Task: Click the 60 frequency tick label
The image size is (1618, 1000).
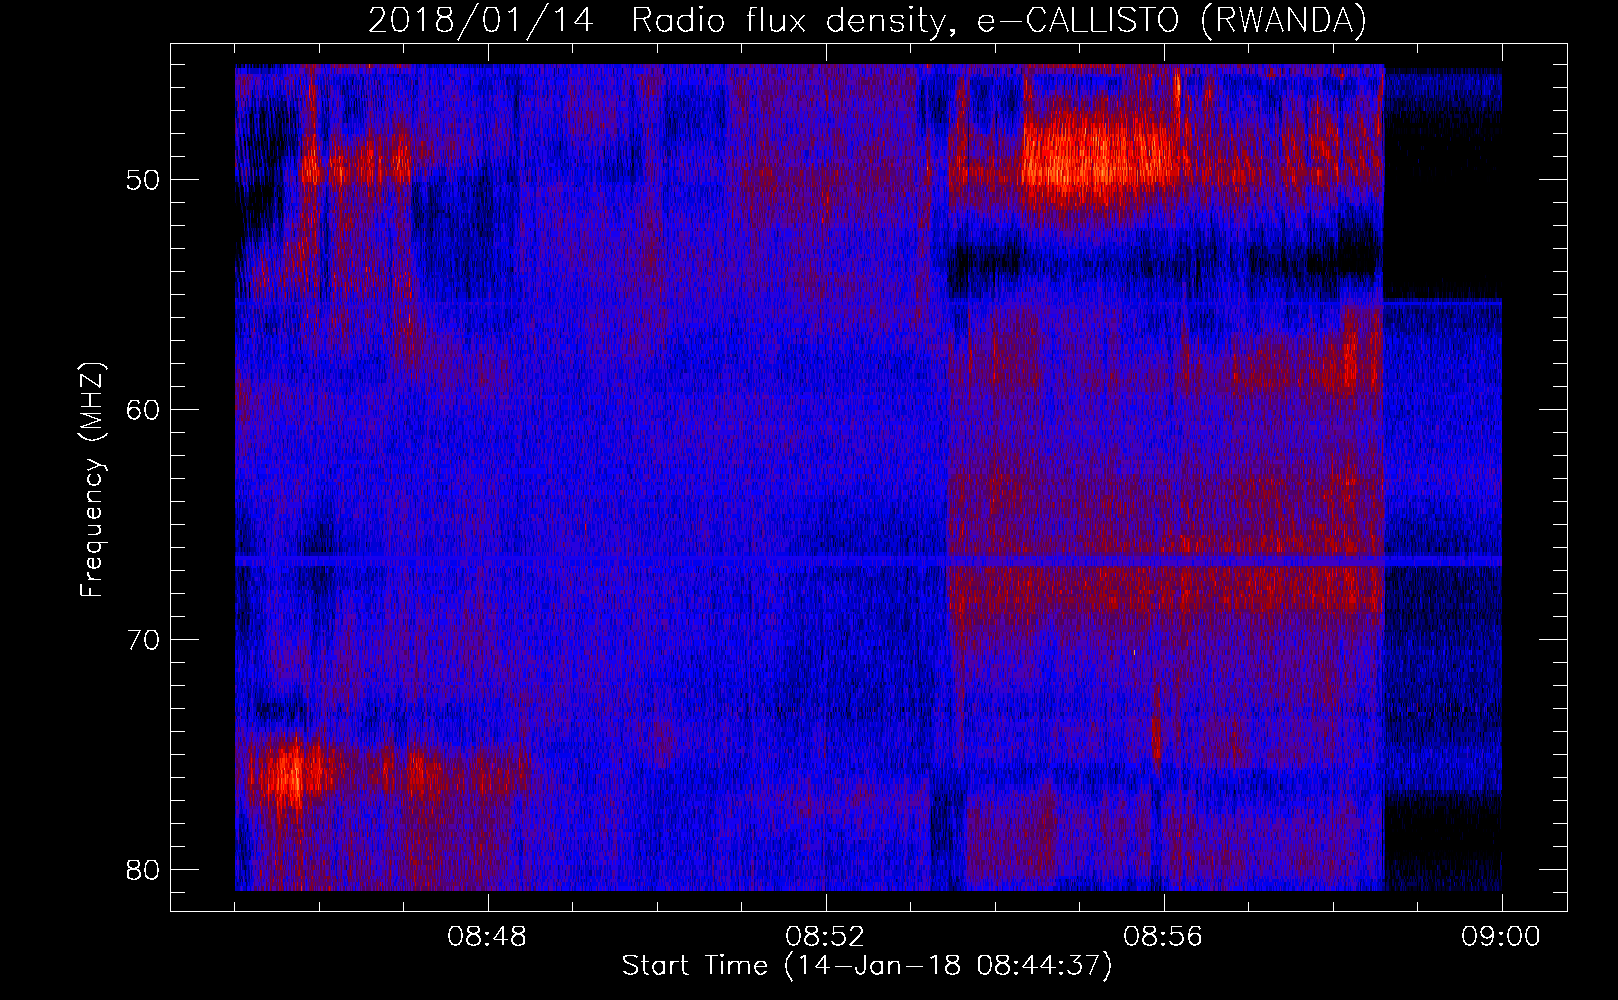Action: point(144,409)
